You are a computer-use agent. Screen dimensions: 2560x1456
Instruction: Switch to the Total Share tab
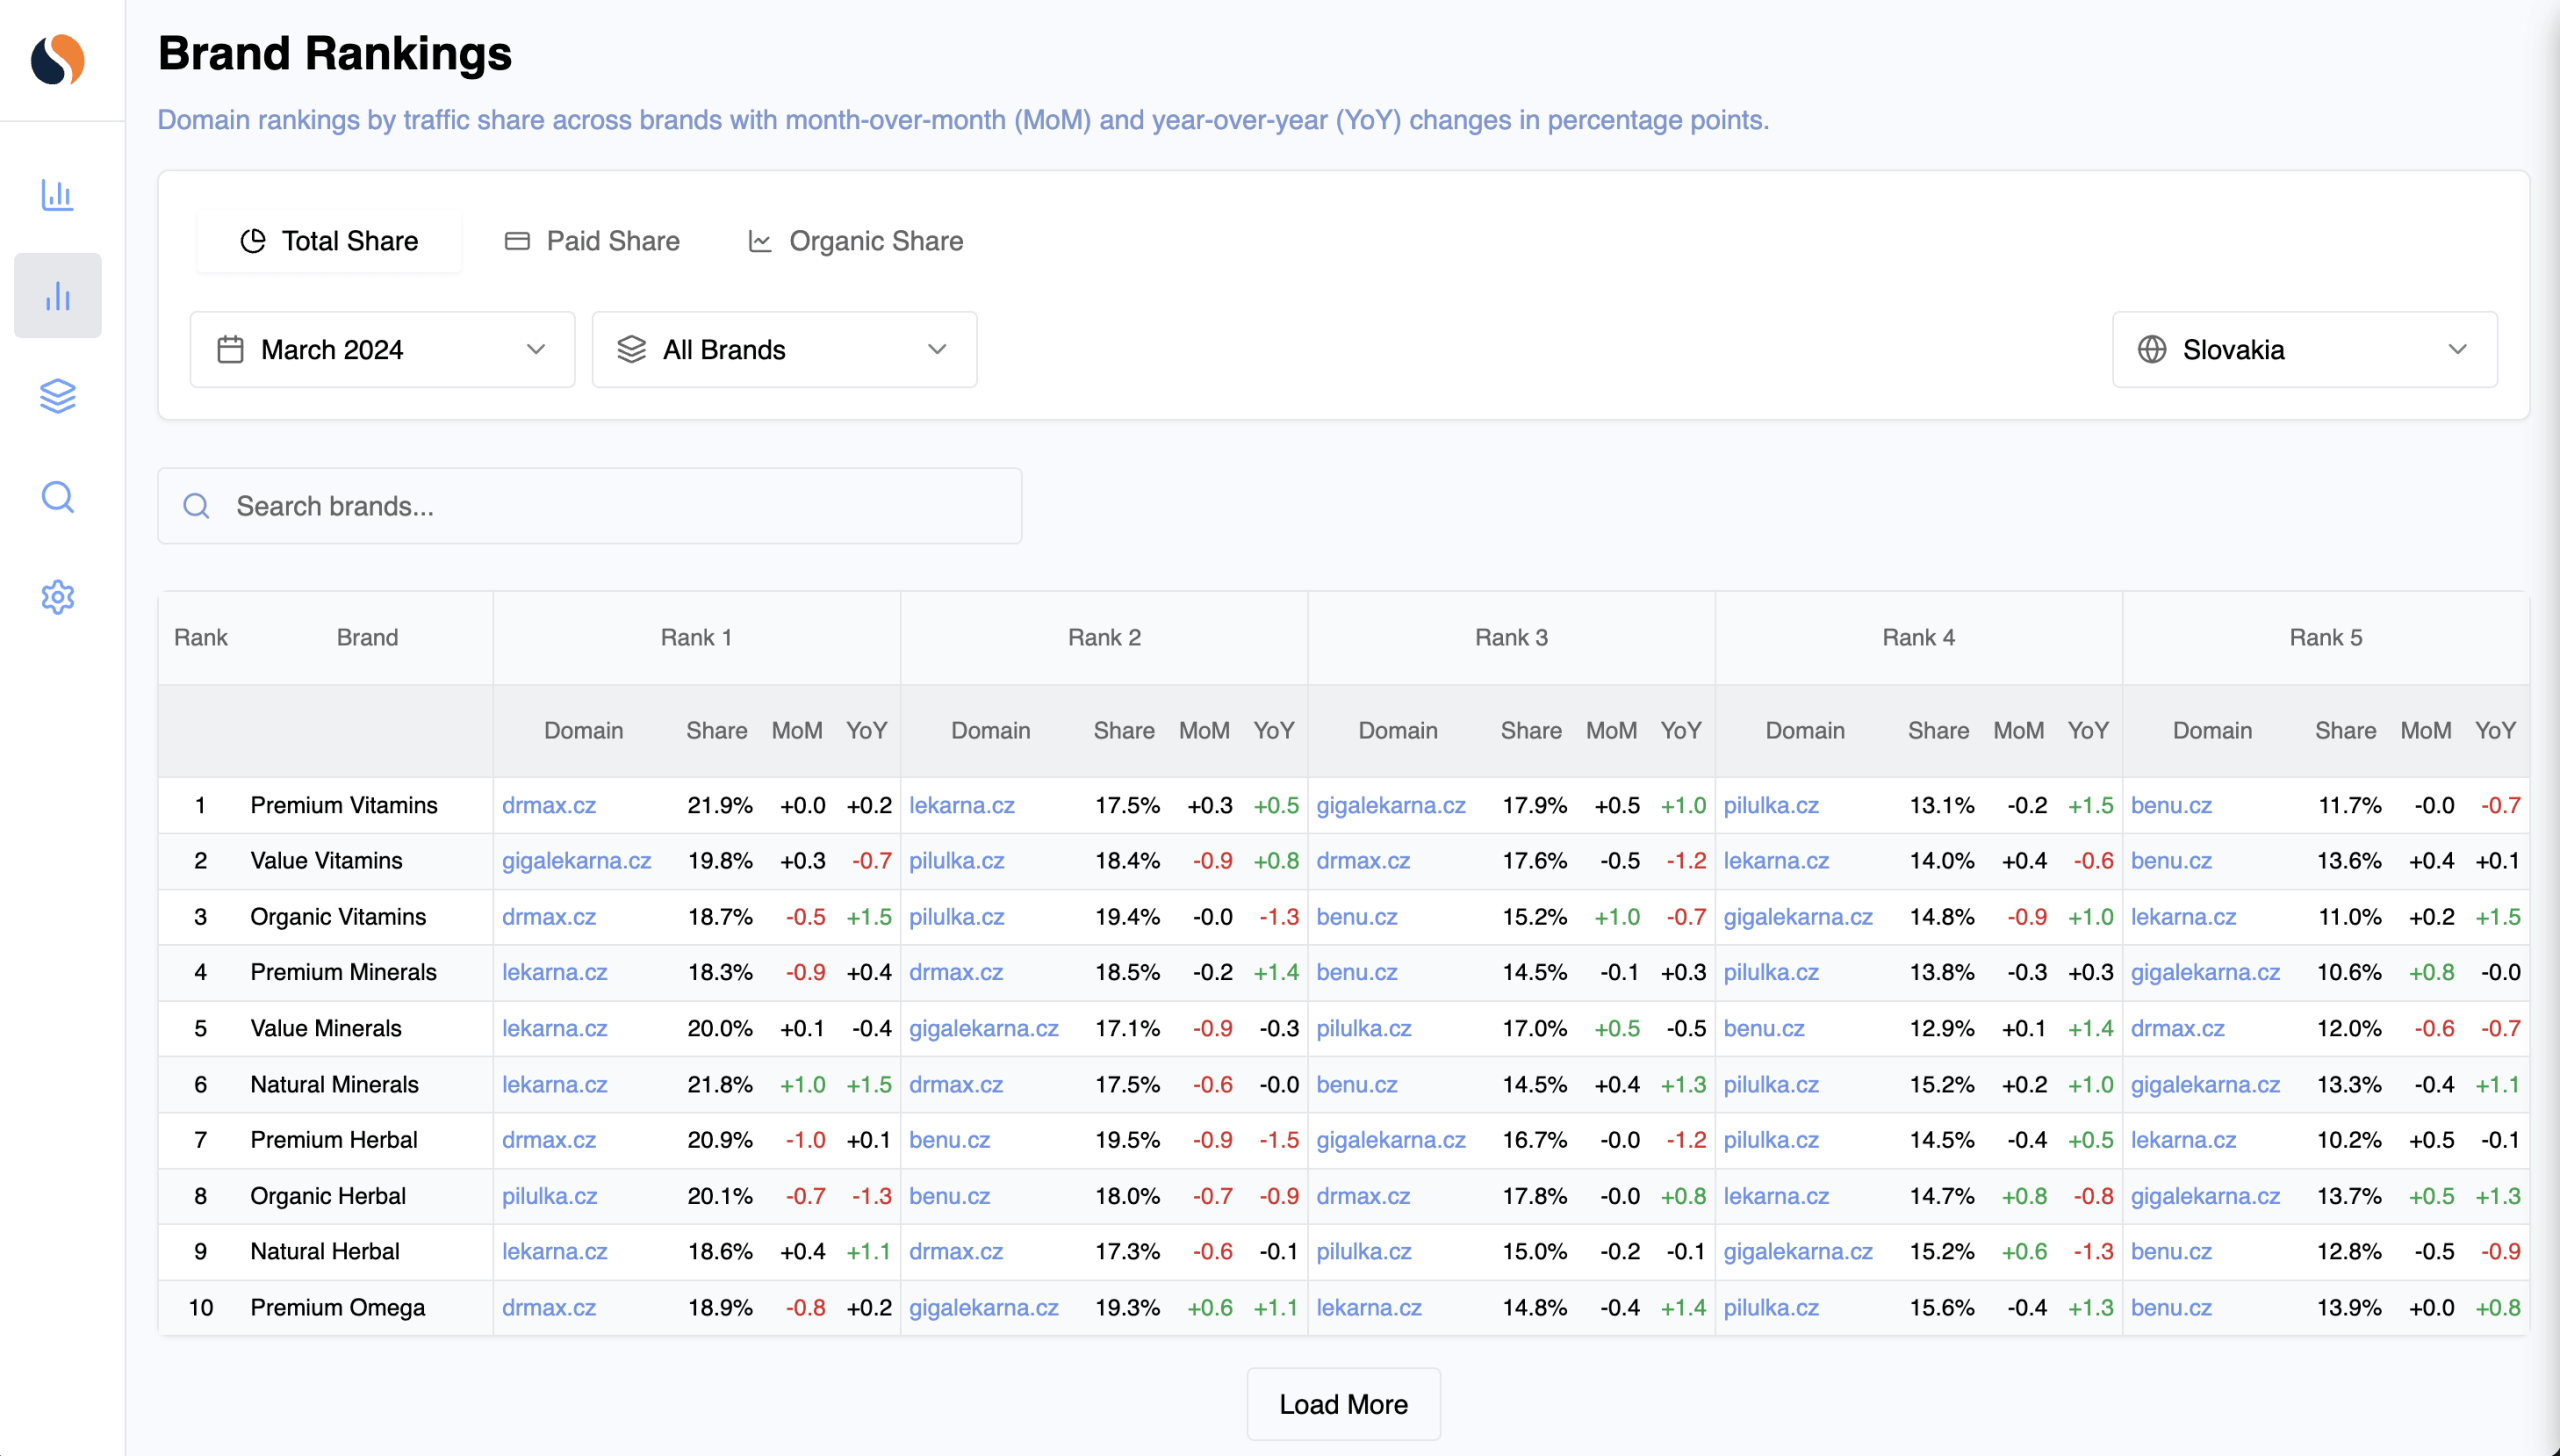(329, 241)
